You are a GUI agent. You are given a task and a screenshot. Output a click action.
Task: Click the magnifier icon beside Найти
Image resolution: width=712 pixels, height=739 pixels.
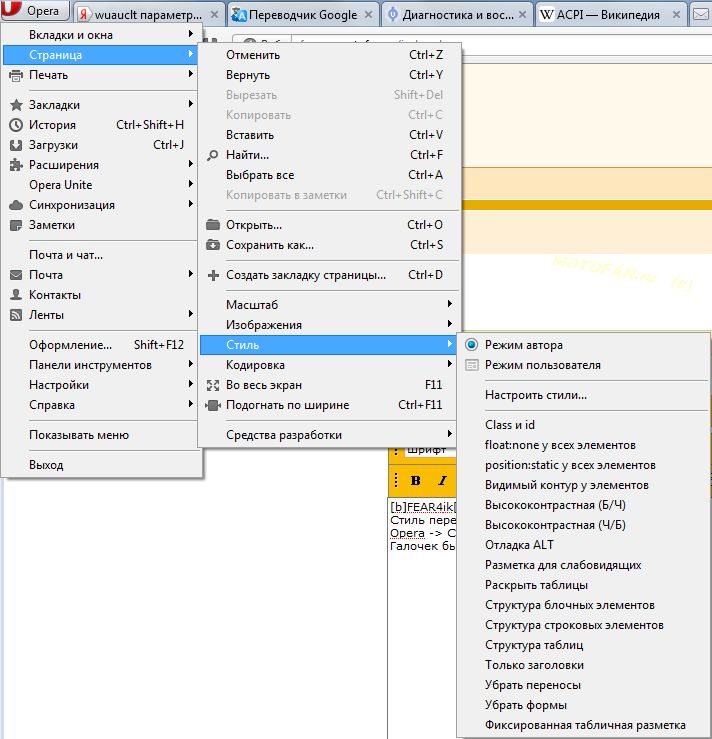point(213,155)
